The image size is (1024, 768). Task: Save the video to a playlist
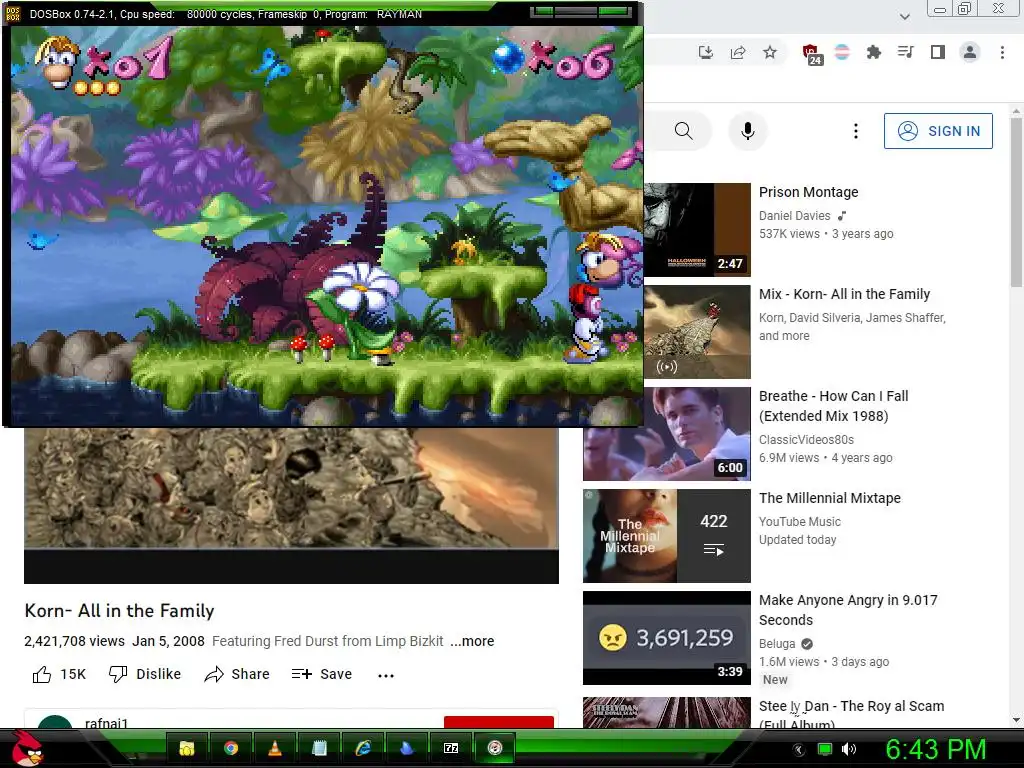[322, 674]
